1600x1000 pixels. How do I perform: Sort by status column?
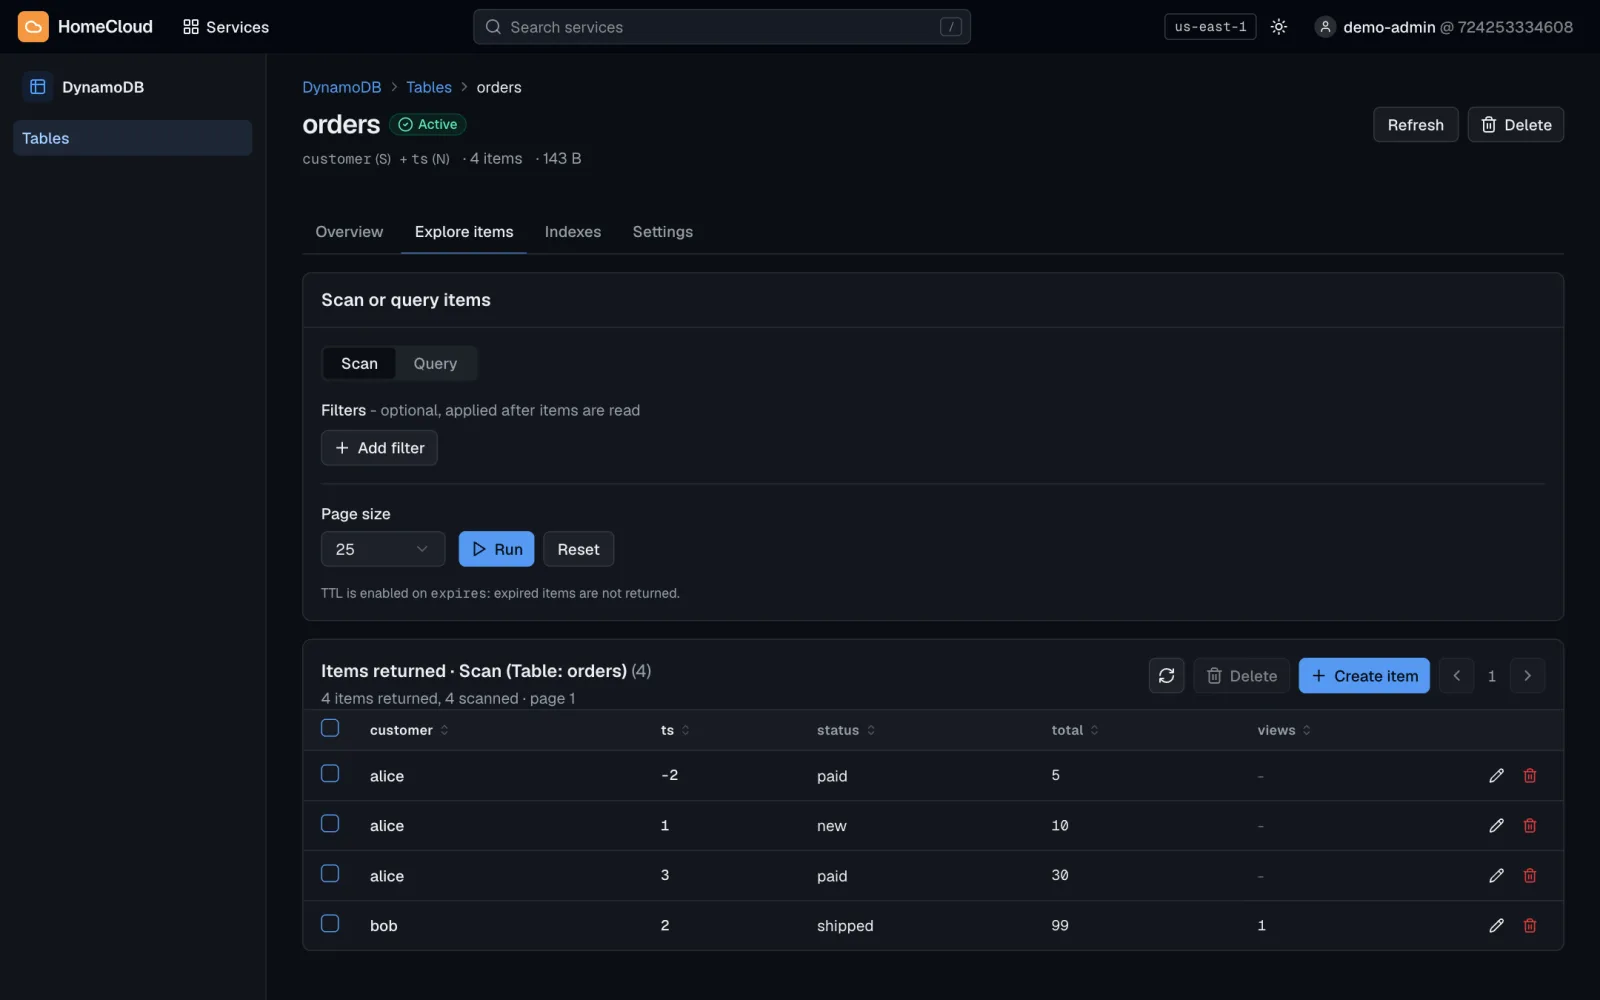(x=846, y=730)
